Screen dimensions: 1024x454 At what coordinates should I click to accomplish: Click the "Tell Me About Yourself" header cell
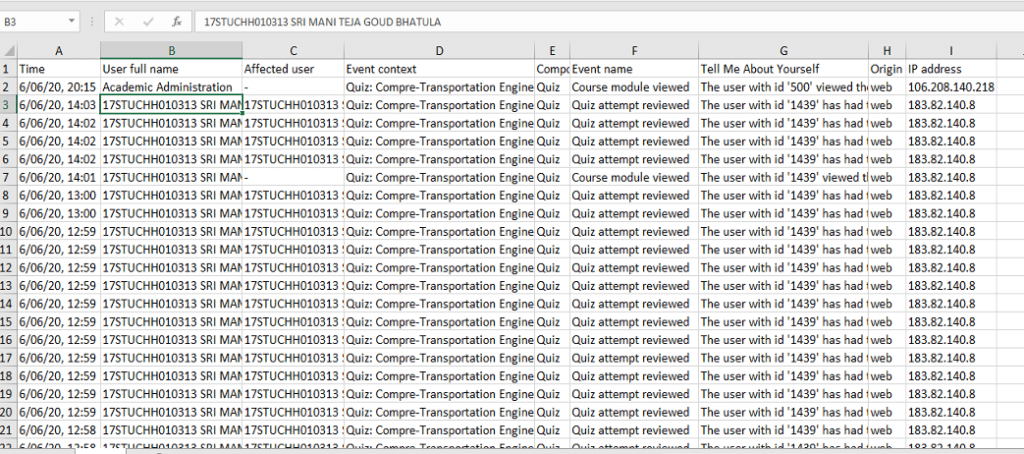(782, 69)
